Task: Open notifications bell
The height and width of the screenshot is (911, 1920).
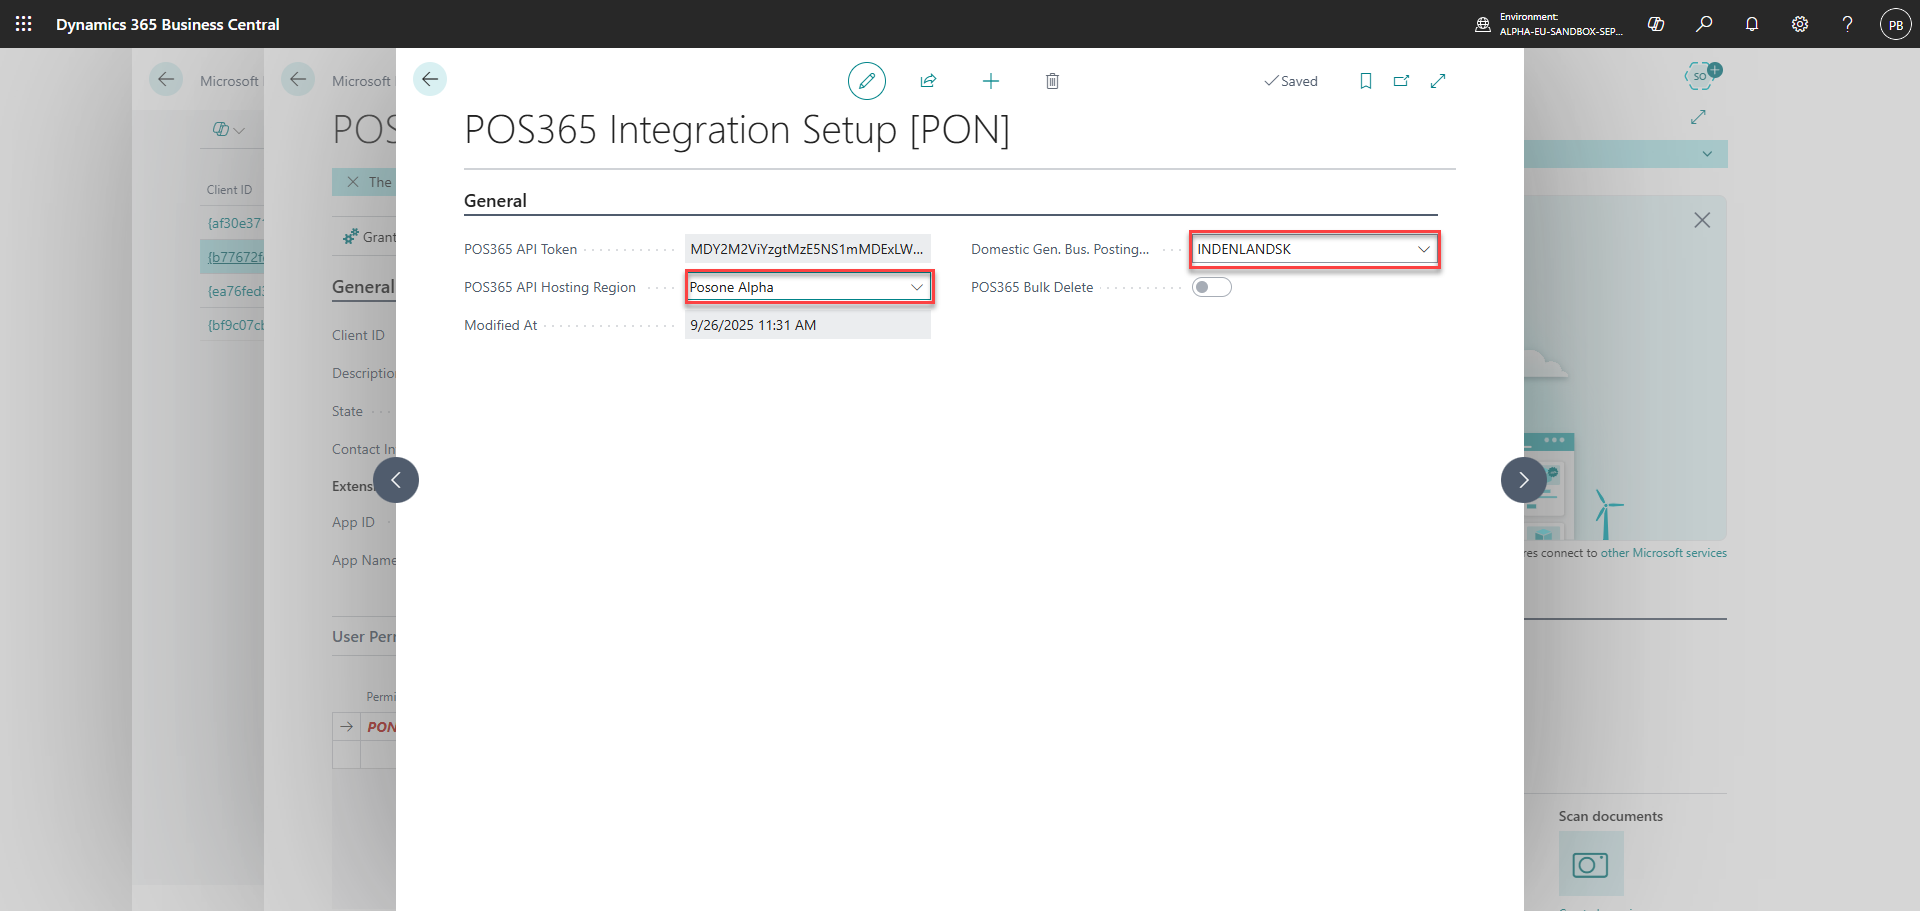Action: (1752, 24)
